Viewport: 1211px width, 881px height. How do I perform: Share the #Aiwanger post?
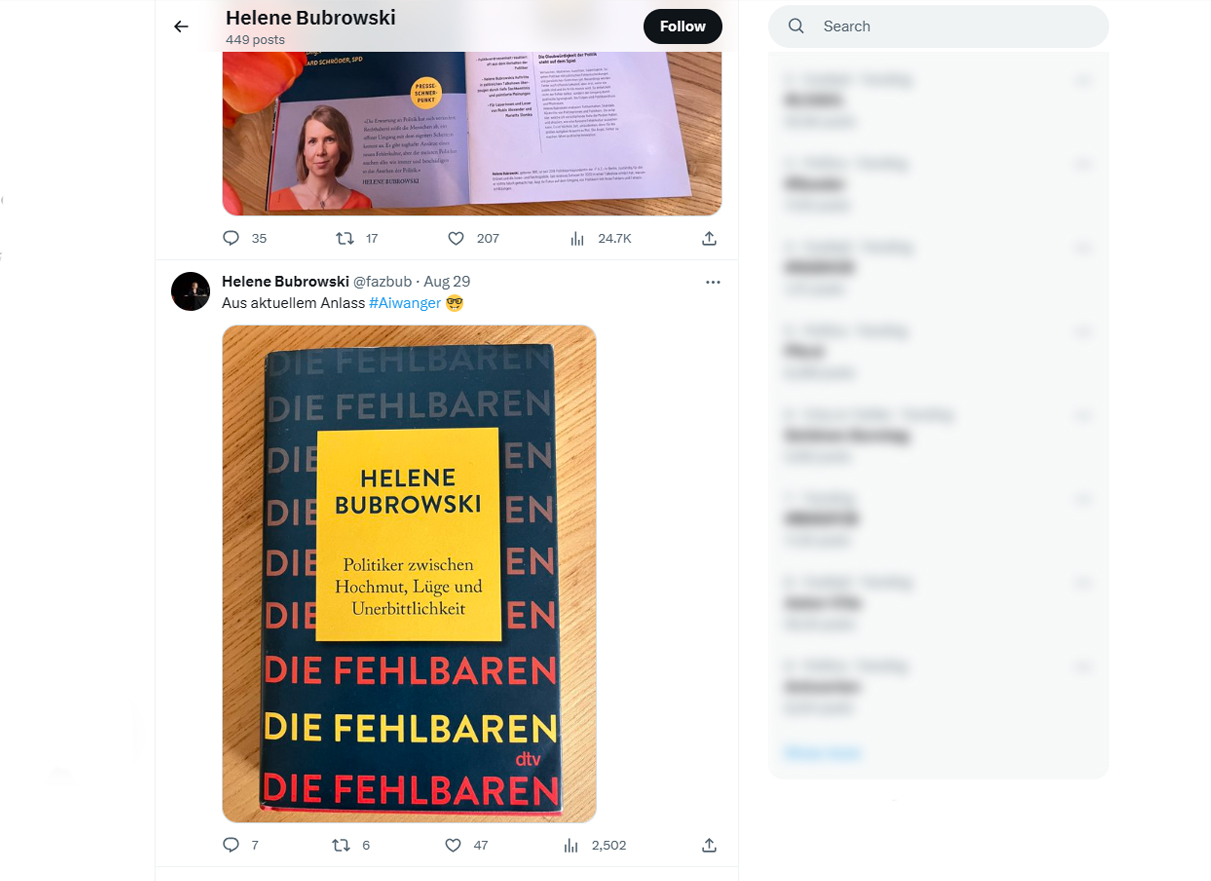[709, 845]
